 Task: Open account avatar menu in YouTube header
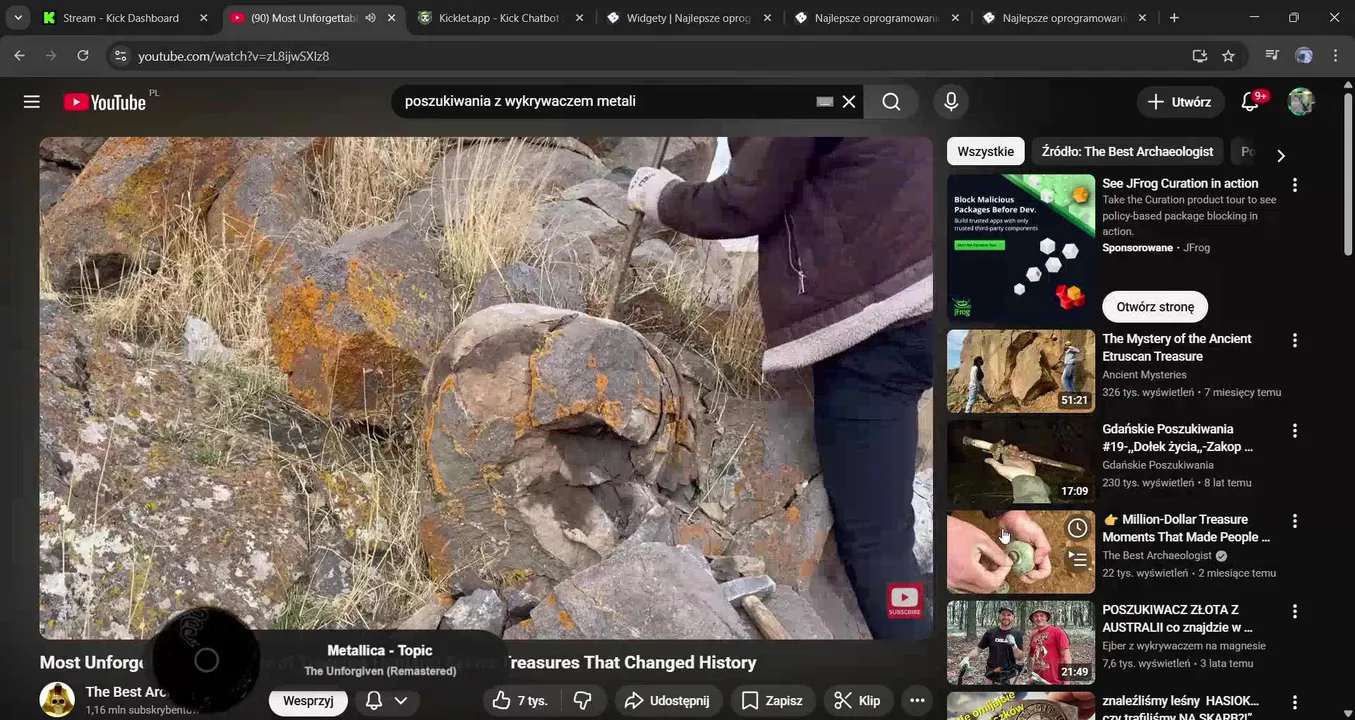click(x=1301, y=101)
